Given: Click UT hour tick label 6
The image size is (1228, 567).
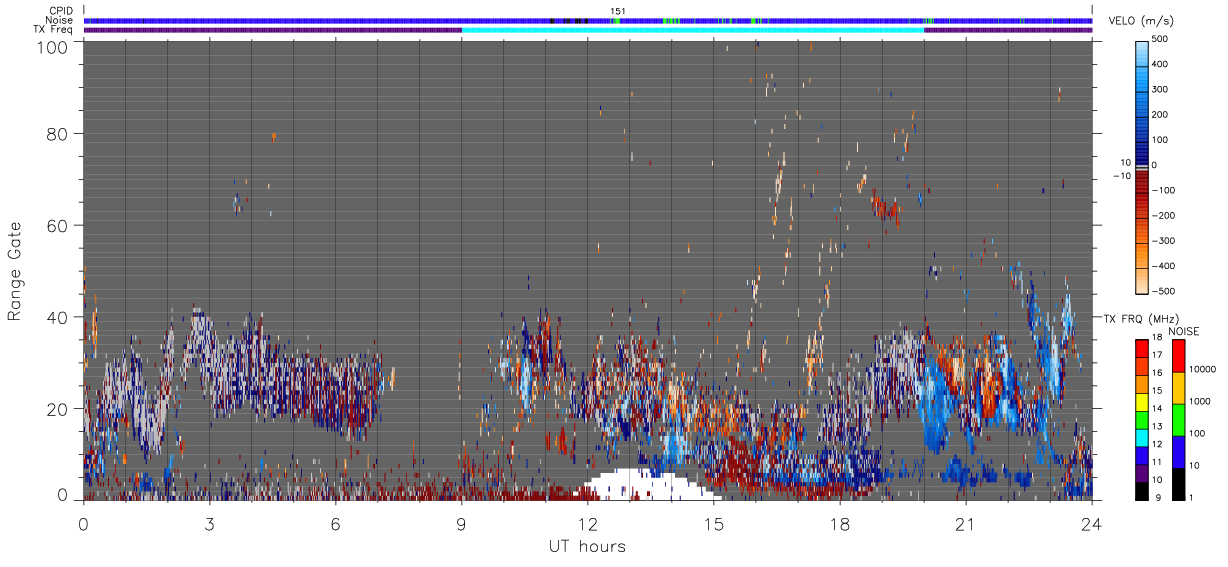Looking at the screenshot, I should pyautogui.click(x=336, y=523).
